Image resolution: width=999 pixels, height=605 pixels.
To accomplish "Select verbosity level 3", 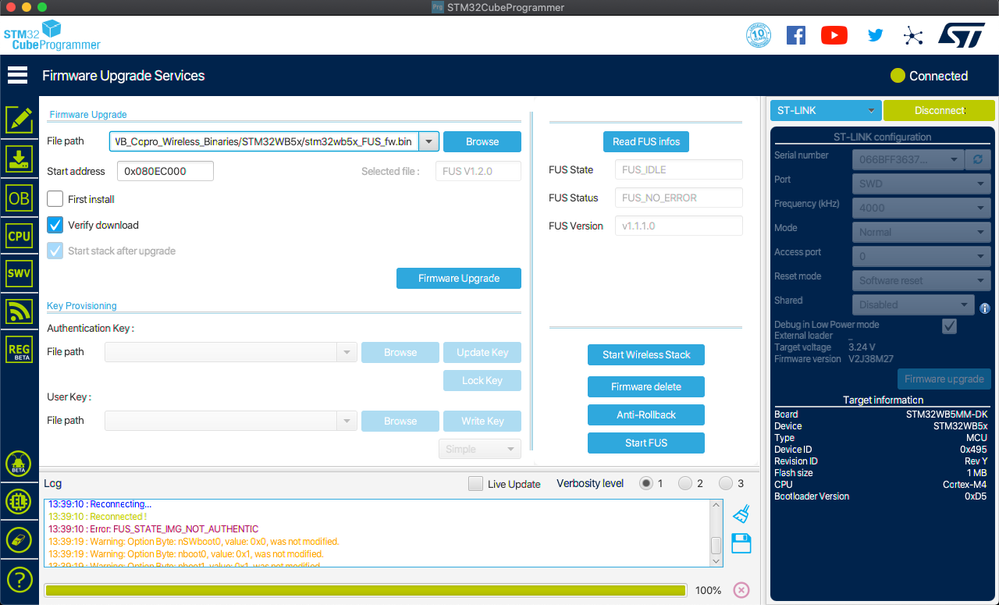I will [726, 483].
